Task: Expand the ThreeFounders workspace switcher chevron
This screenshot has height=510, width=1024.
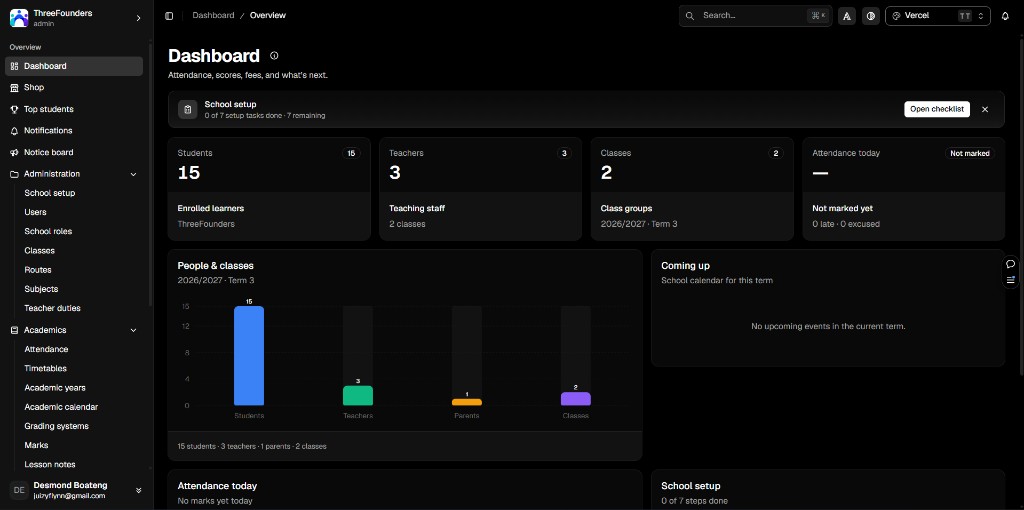Action: pyautogui.click(x=138, y=18)
